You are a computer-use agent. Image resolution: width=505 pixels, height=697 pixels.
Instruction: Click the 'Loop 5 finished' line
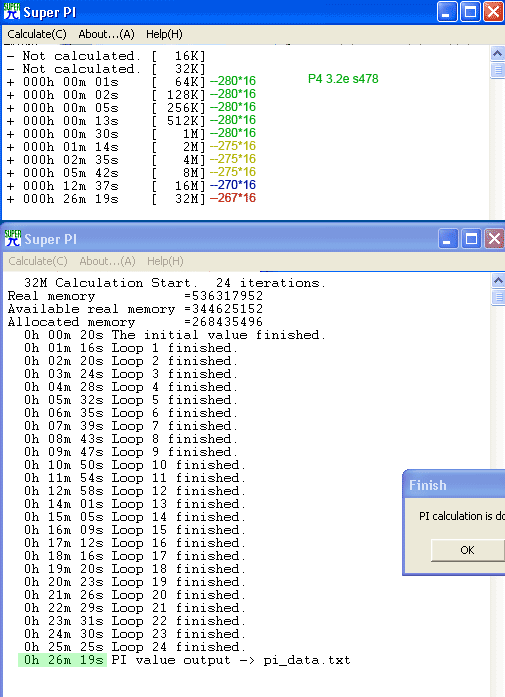[131, 400]
